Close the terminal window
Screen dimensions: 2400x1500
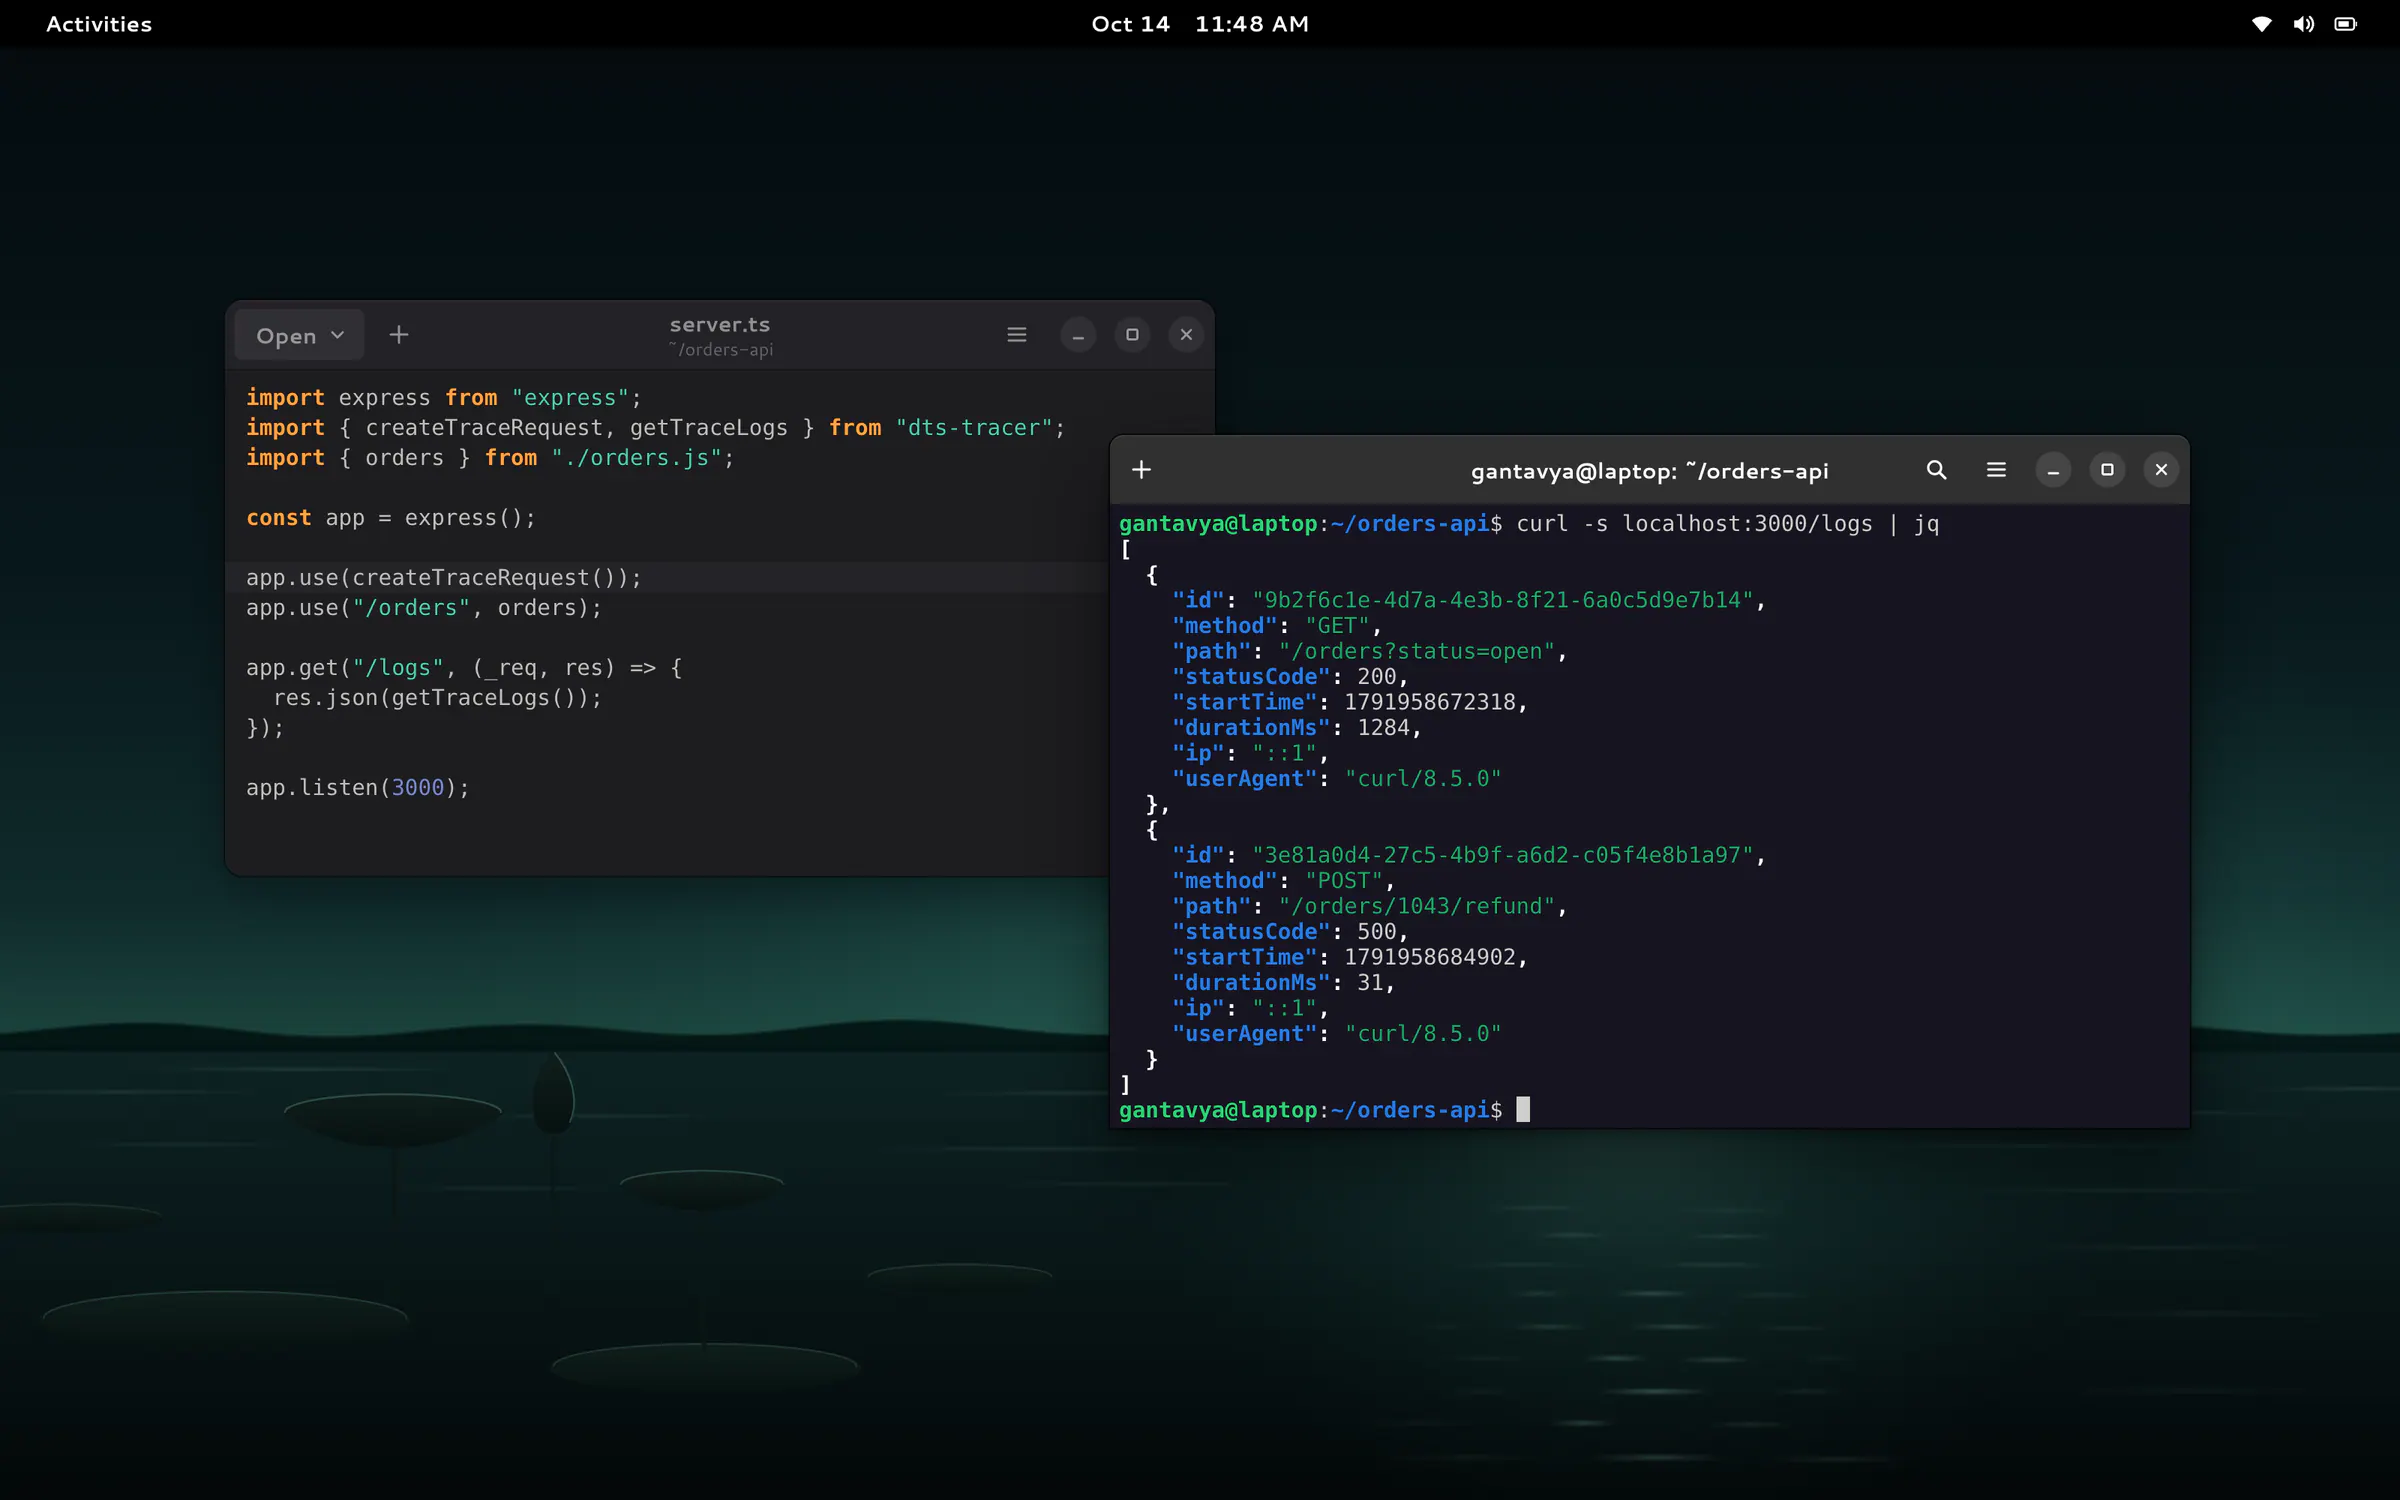(x=2161, y=470)
